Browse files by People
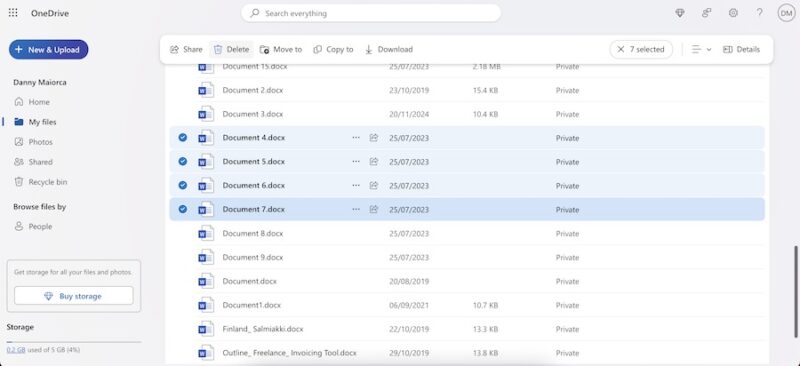This screenshot has height=366, width=800. click(x=34, y=227)
